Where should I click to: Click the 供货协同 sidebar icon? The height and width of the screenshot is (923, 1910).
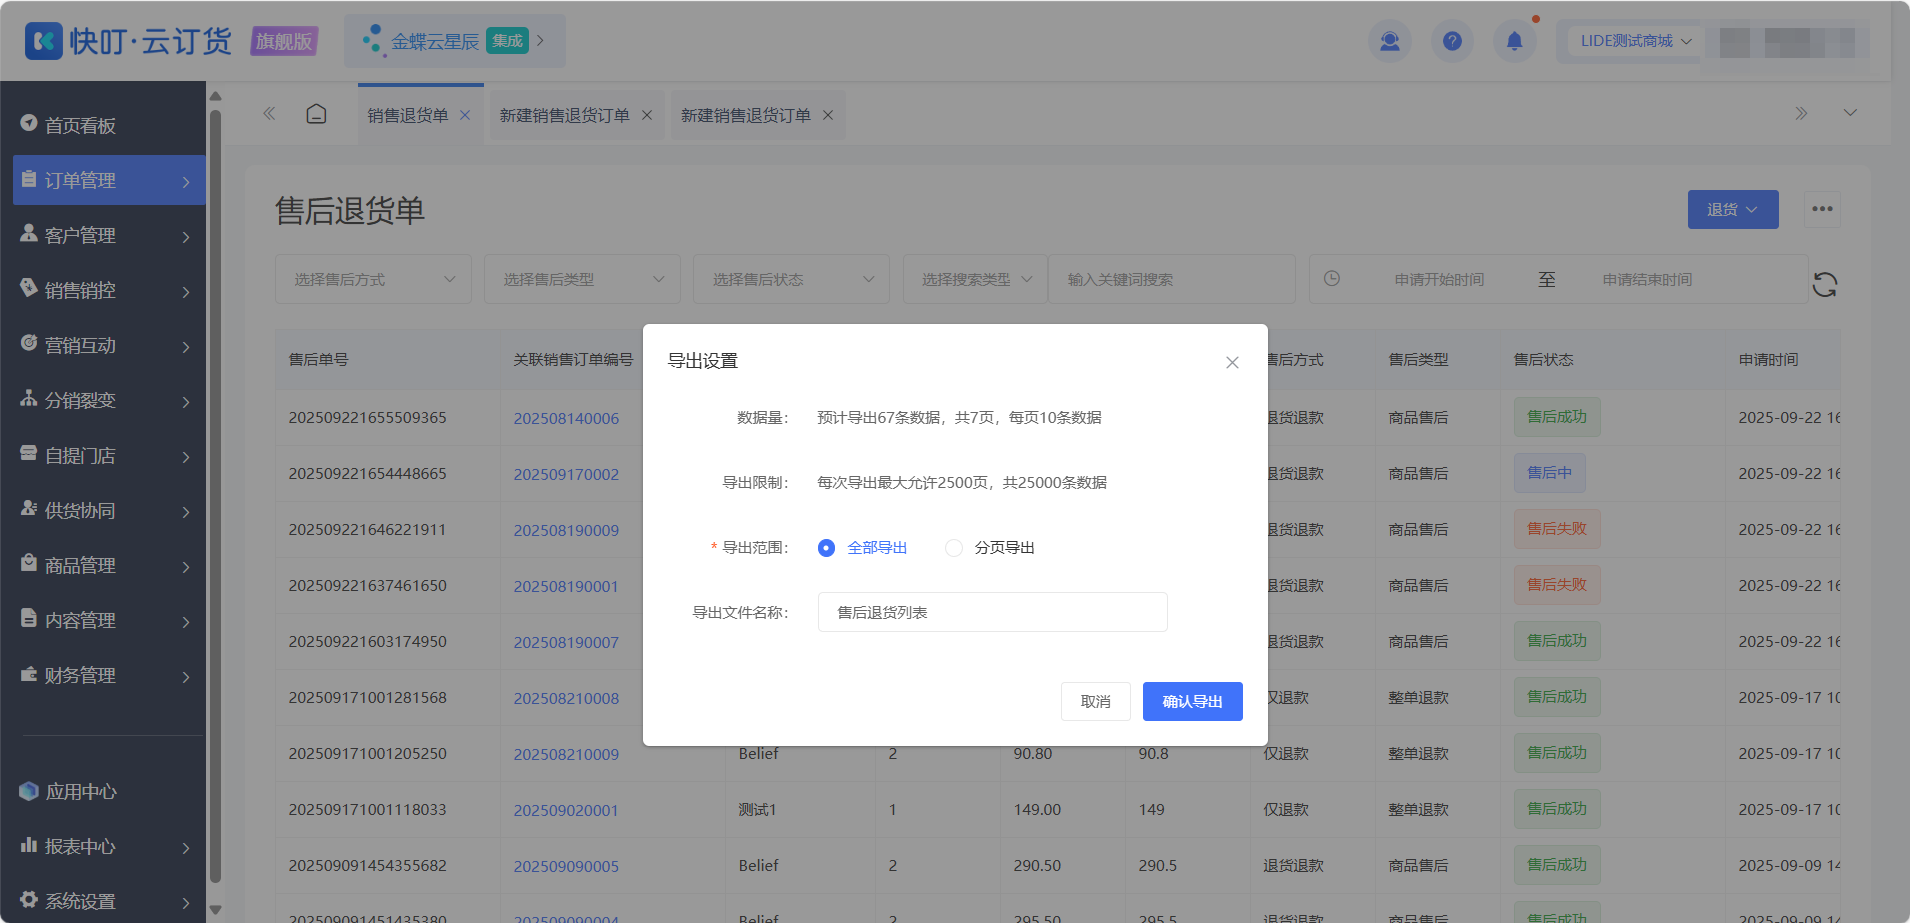(29, 508)
